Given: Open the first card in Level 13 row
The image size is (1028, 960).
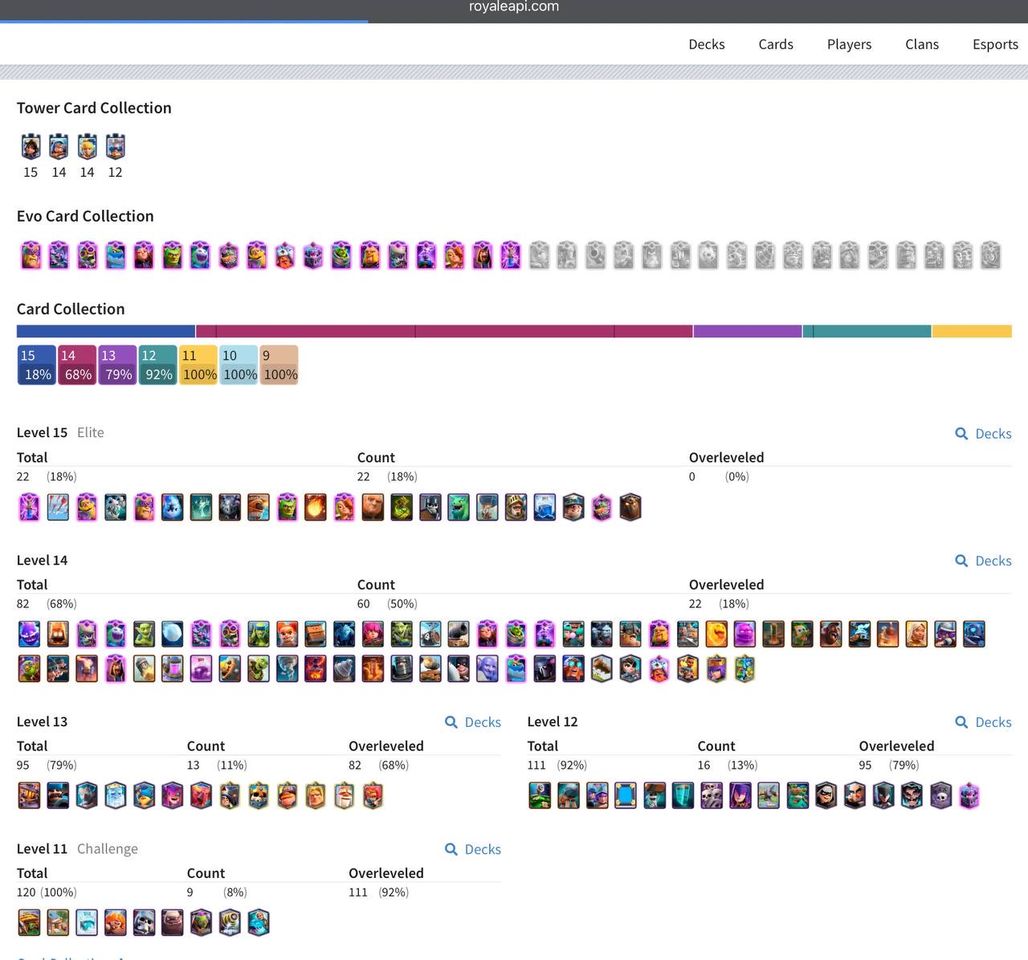Looking at the screenshot, I should pos(30,795).
